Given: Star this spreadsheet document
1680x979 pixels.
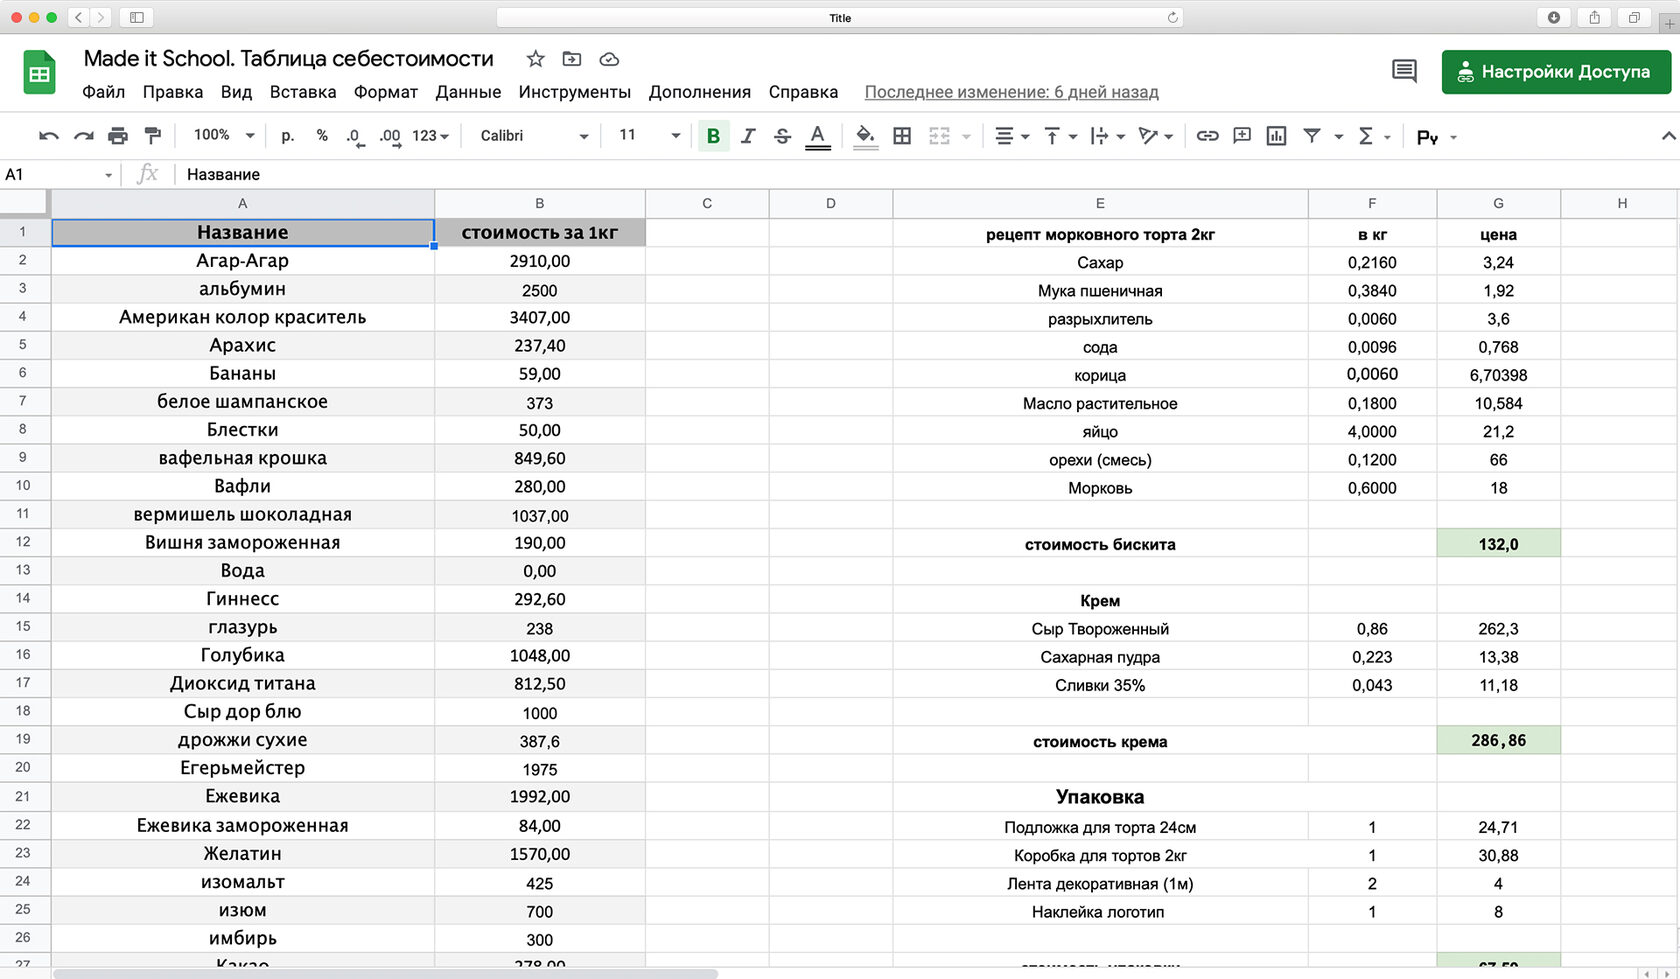Looking at the screenshot, I should point(536,59).
